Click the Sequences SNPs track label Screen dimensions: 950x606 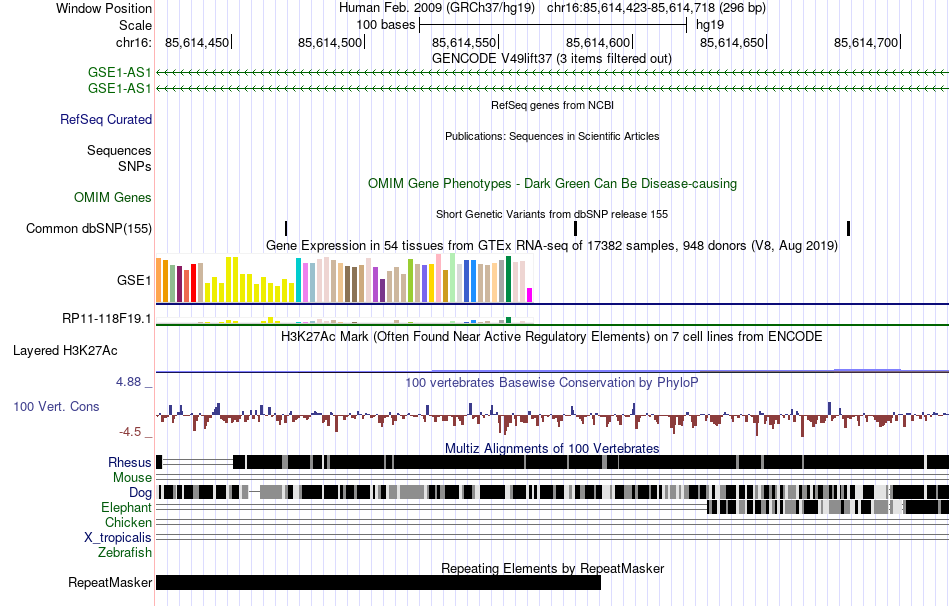[x=119, y=158]
